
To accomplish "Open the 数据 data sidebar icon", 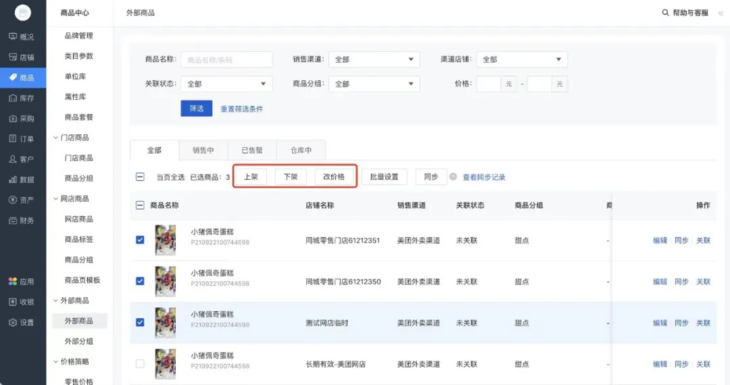I will tap(13, 179).
